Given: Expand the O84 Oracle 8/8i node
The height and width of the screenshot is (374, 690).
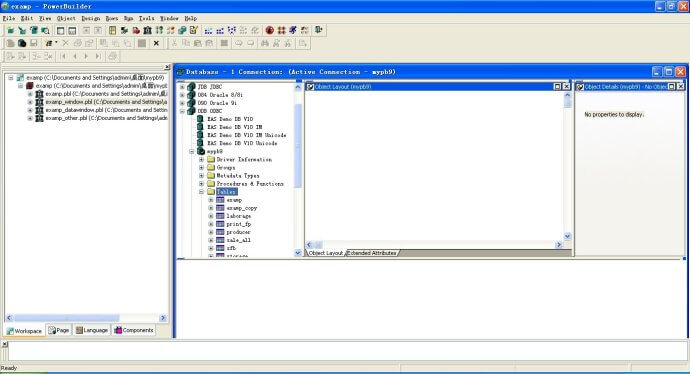Looking at the screenshot, I should tap(182, 95).
